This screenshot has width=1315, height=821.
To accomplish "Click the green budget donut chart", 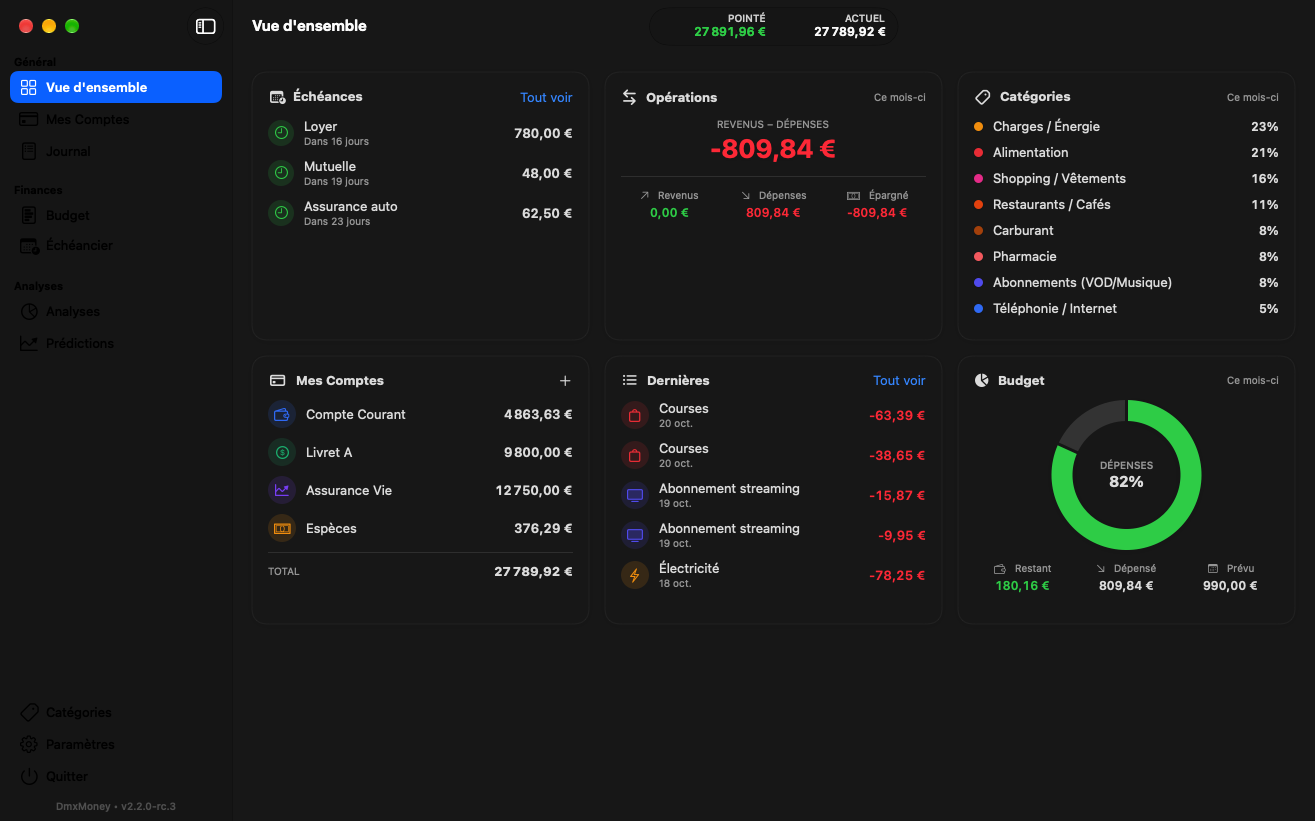I will click(1126, 475).
